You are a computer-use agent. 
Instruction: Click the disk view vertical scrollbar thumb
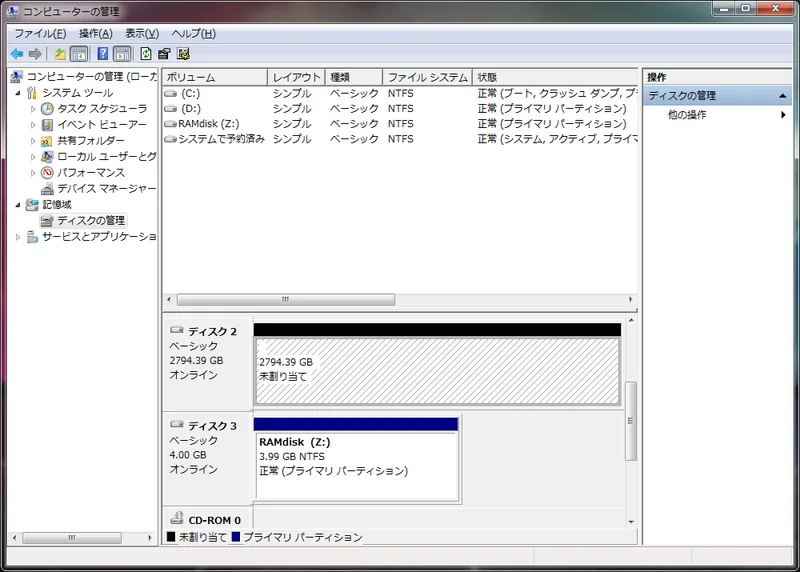[x=631, y=421]
